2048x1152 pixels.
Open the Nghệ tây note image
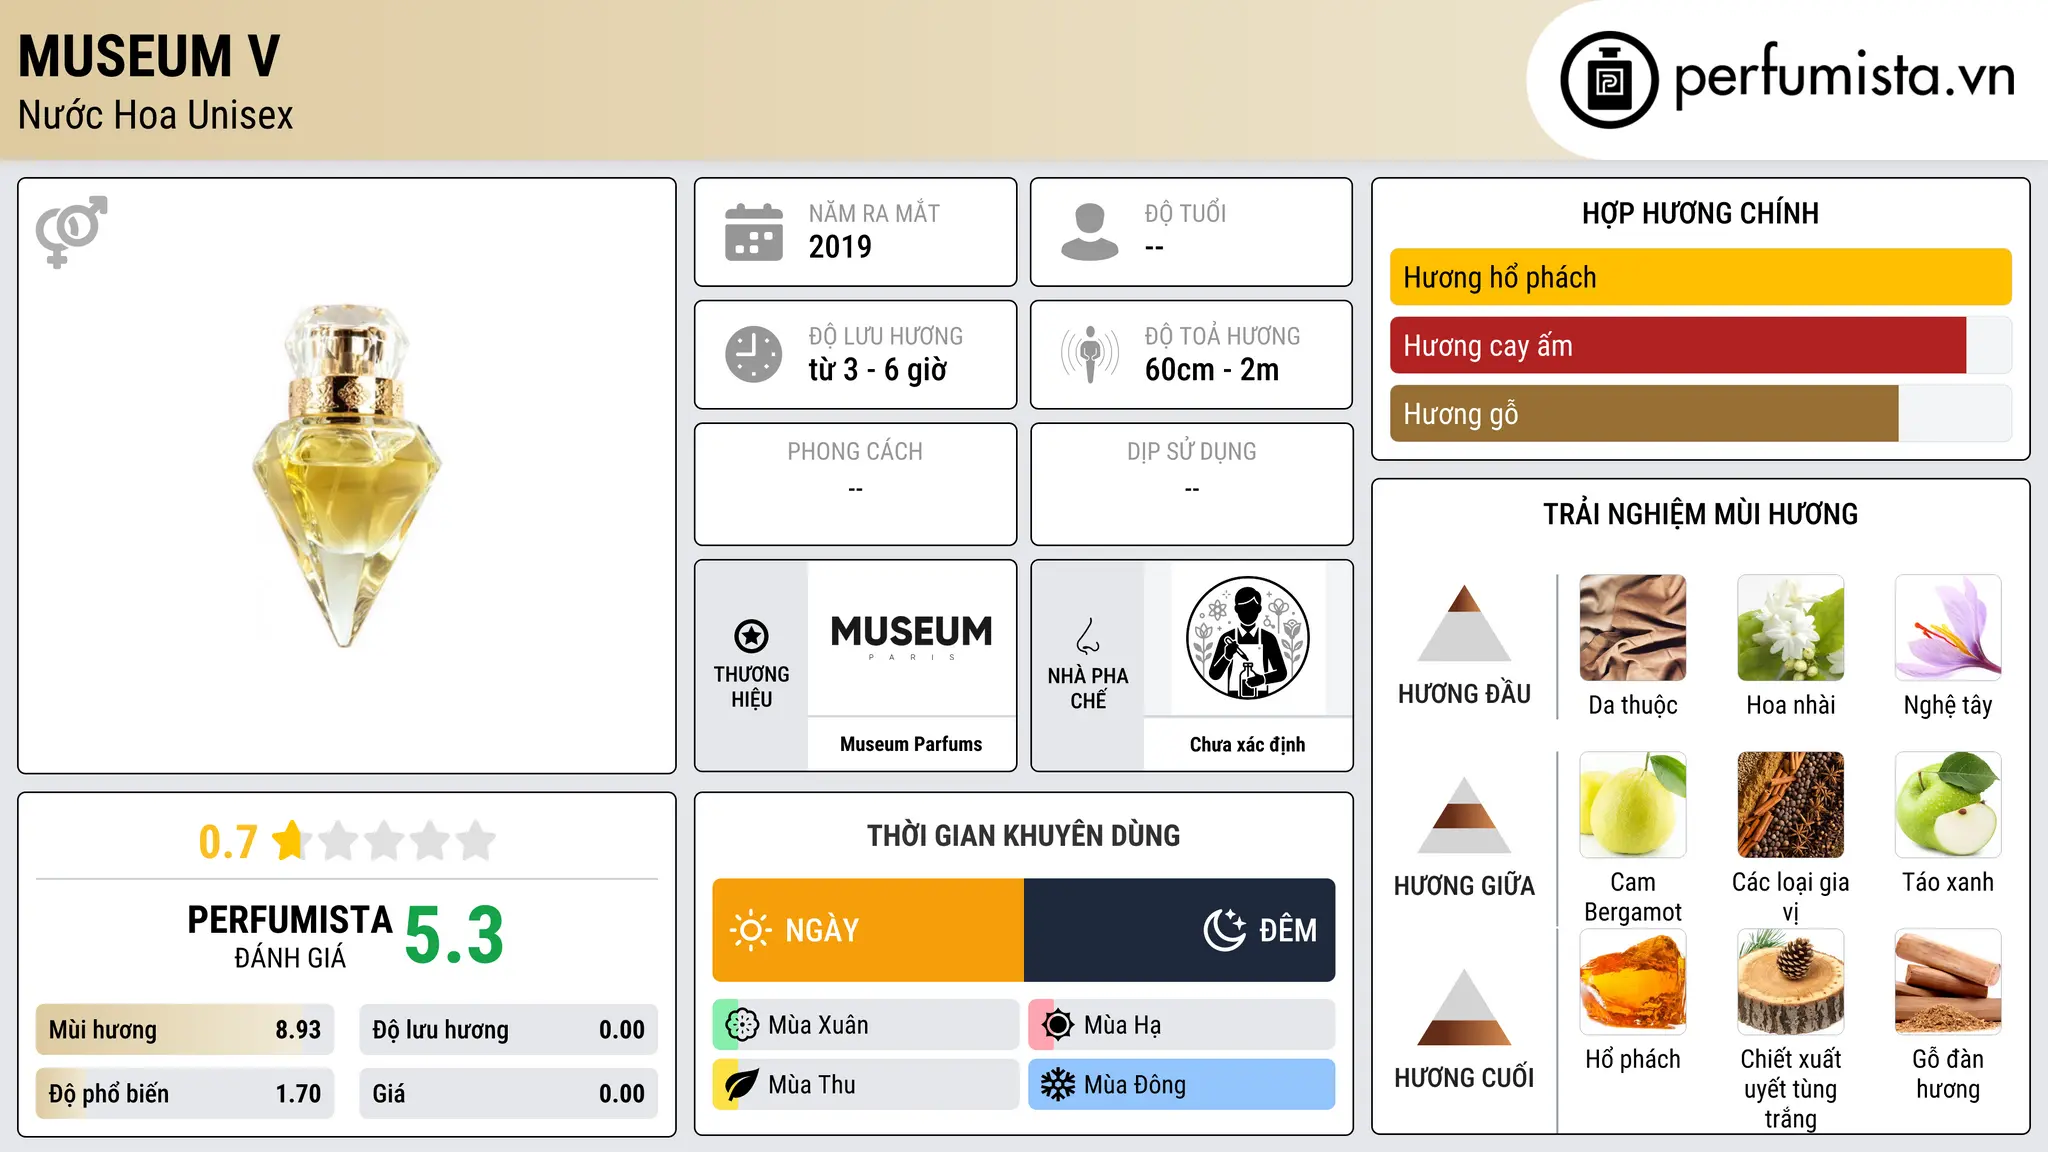coord(1948,628)
